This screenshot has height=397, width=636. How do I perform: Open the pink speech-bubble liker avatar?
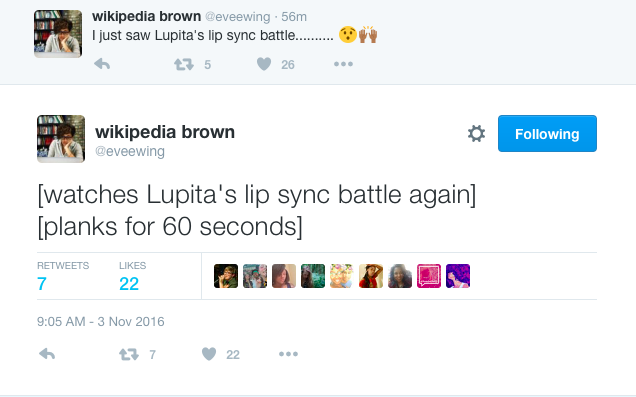point(429,276)
